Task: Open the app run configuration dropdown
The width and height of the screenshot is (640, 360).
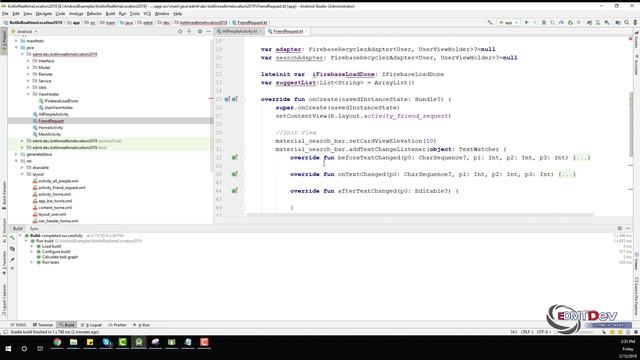Action: [x=508, y=22]
